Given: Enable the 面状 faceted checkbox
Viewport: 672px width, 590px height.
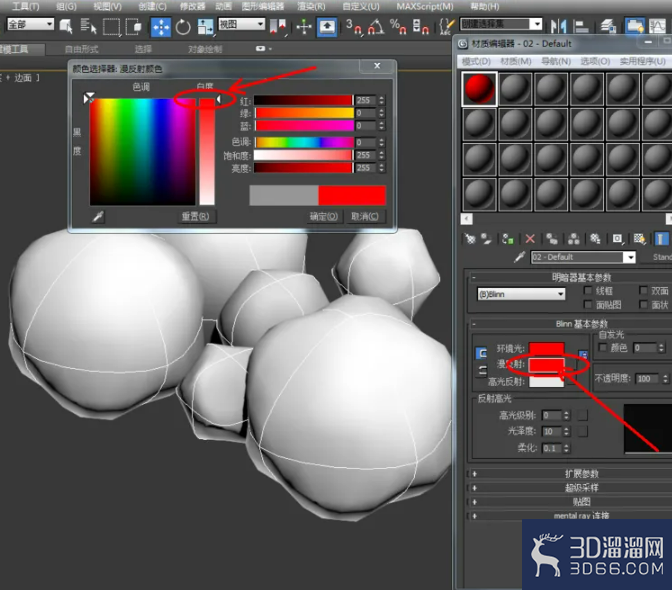Looking at the screenshot, I should pos(643,304).
